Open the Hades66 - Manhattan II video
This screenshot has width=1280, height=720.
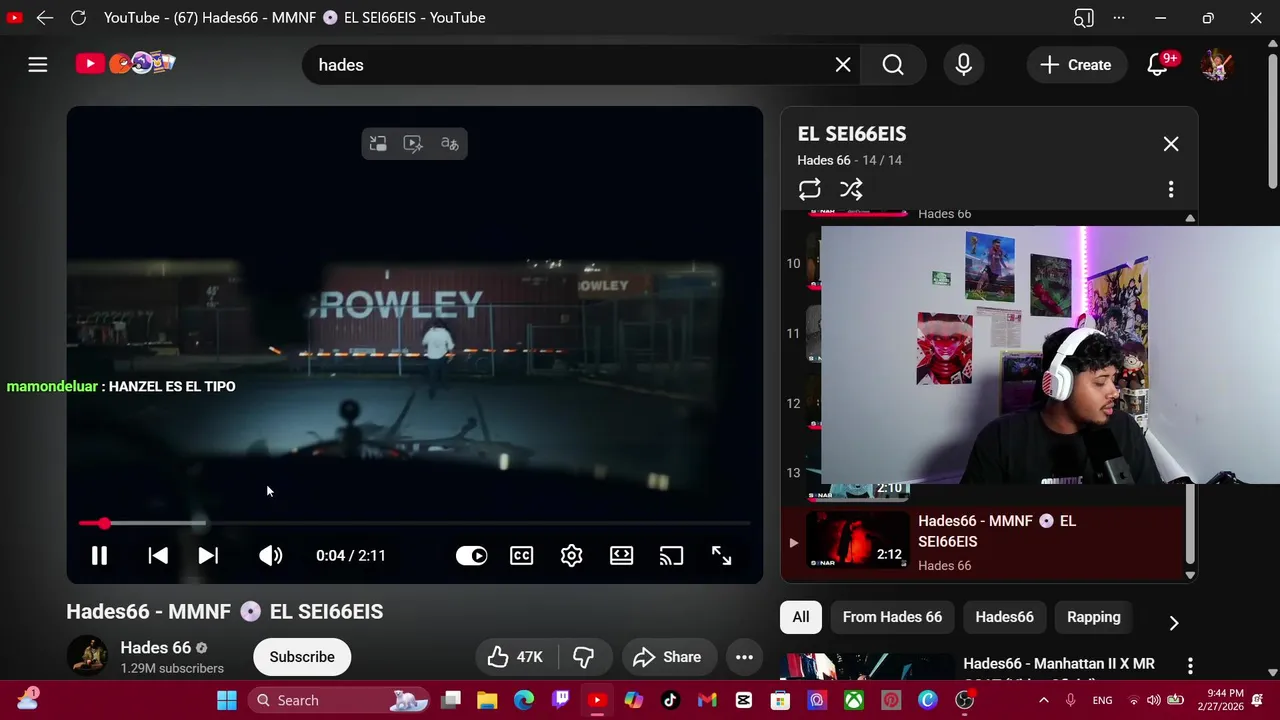1059,664
